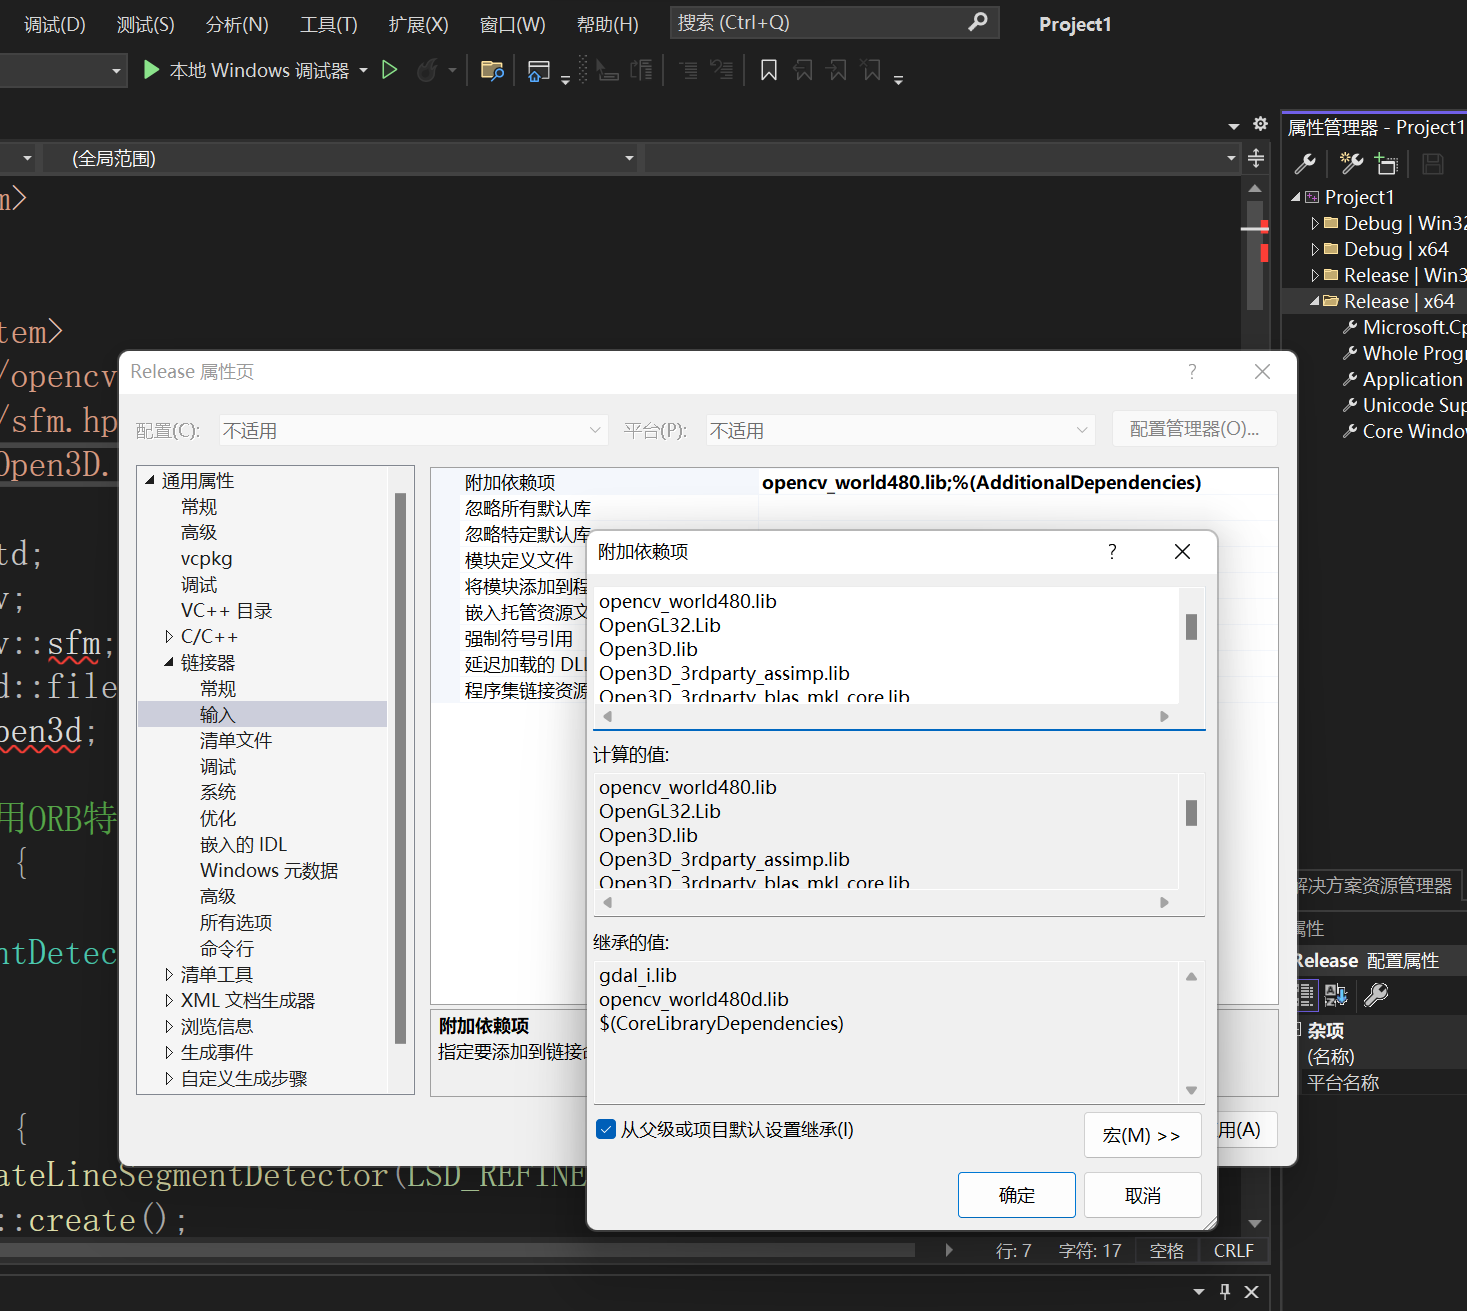This screenshot has height=1311, width=1467.
Task: Add an existing property sheet
Action: pyautogui.click(x=1387, y=163)
